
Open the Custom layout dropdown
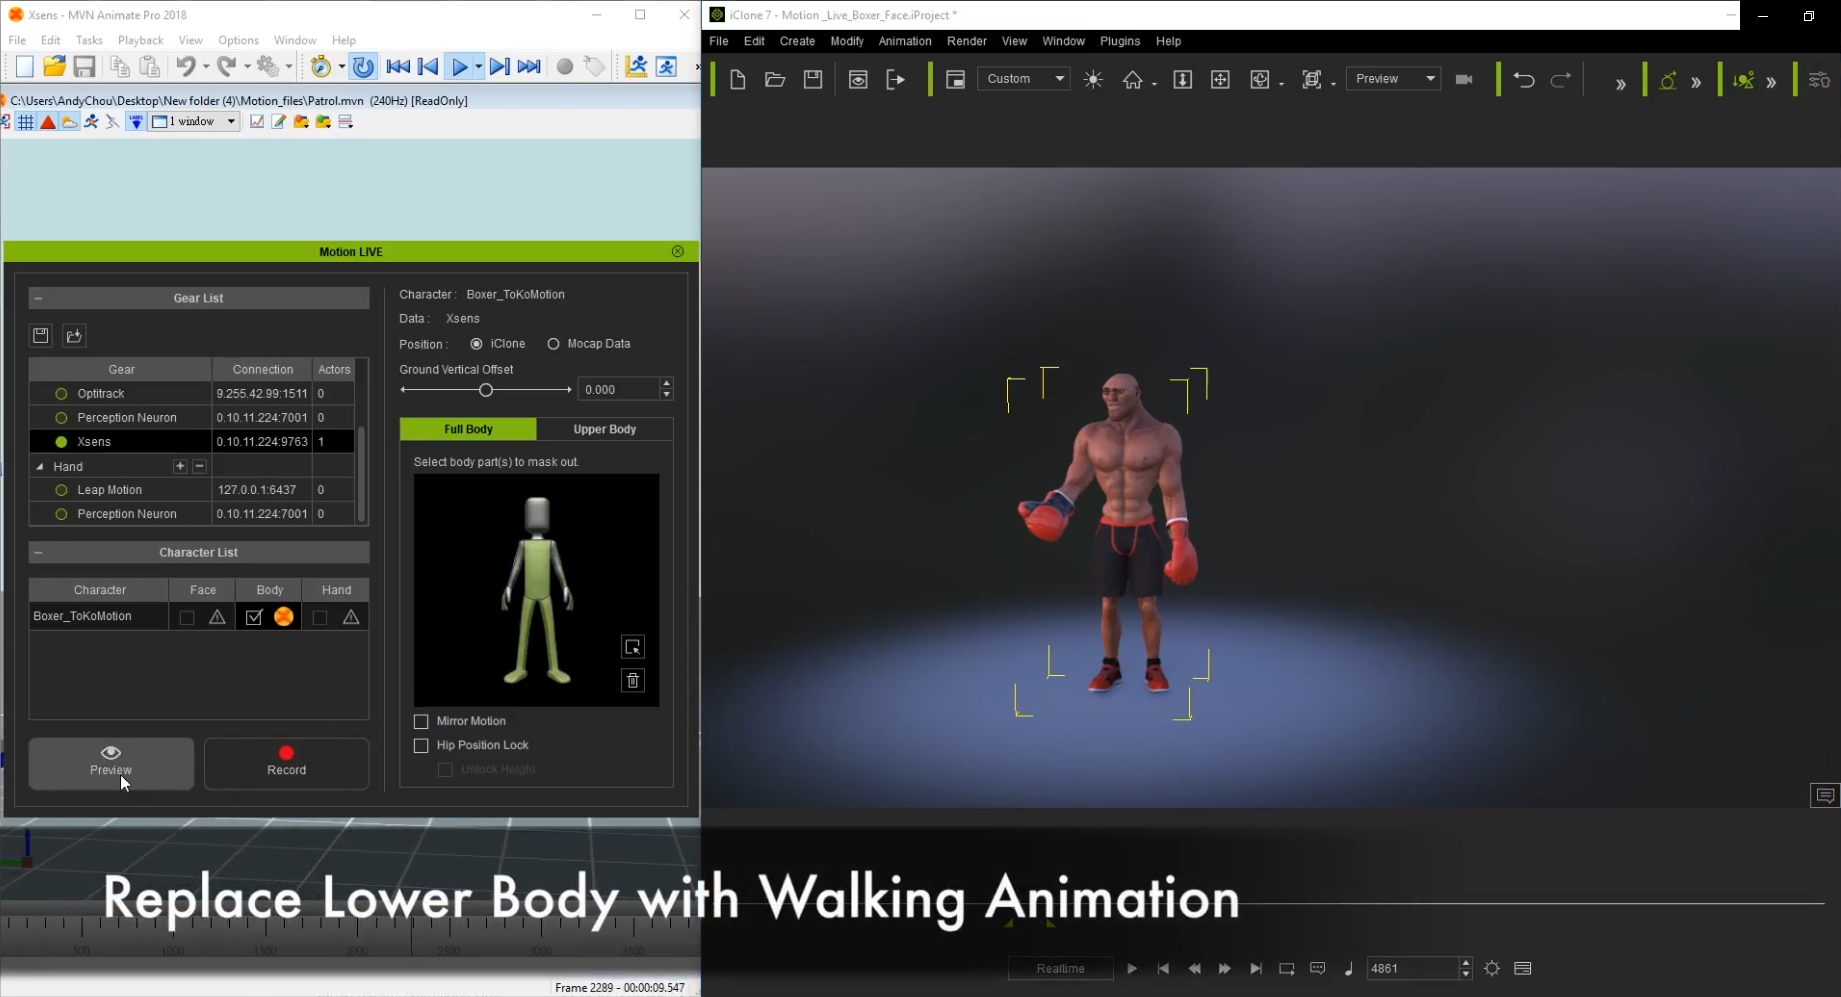coord(1023,79)
